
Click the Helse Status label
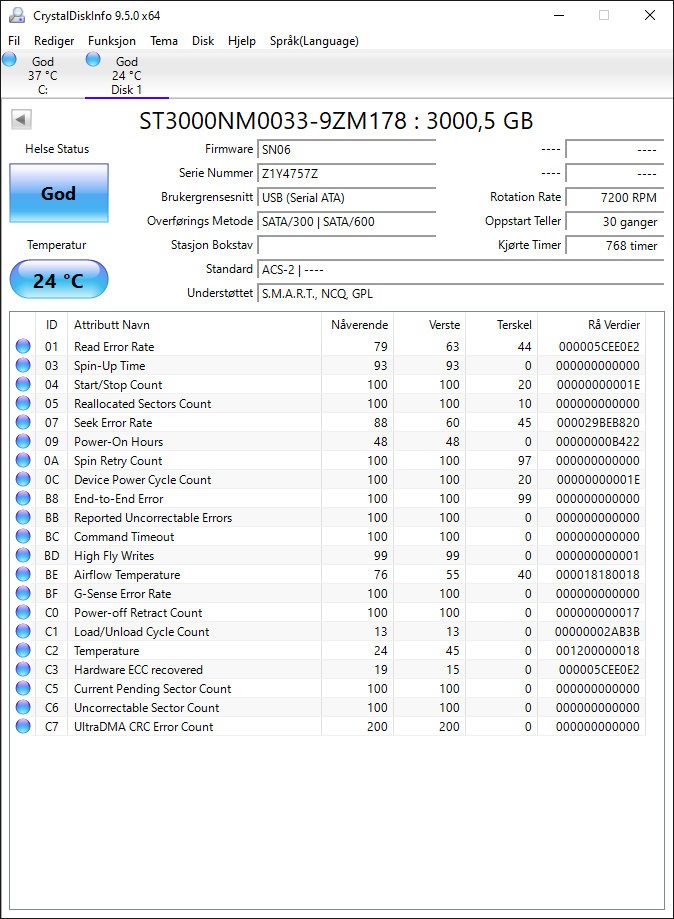pos(57,149)
